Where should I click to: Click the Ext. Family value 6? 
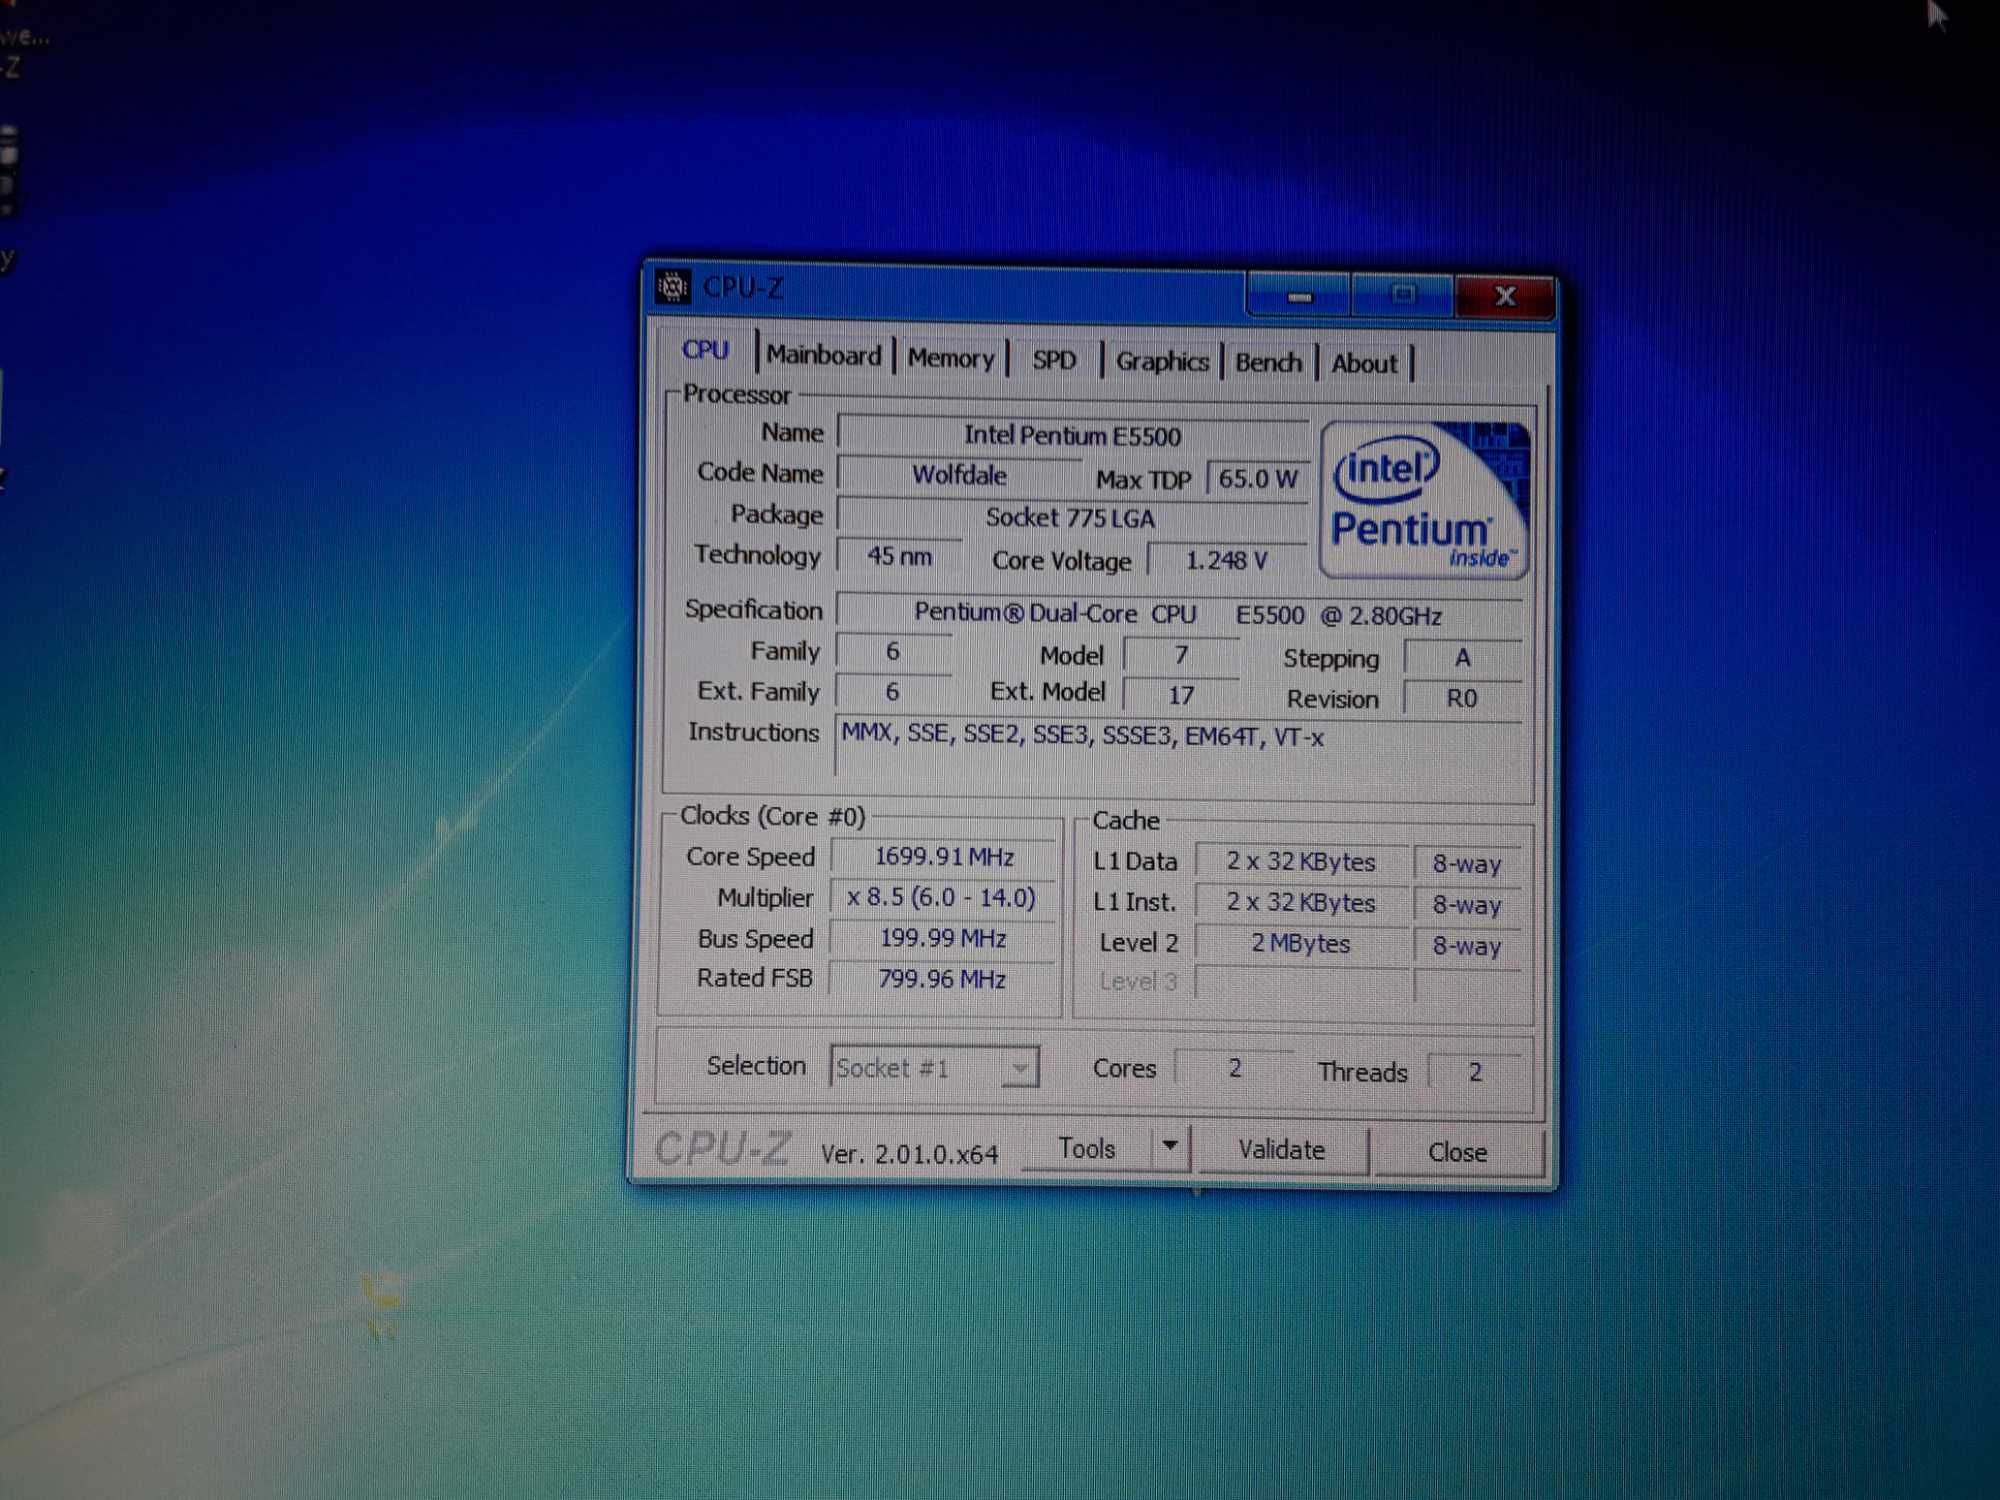coord(892,691)
